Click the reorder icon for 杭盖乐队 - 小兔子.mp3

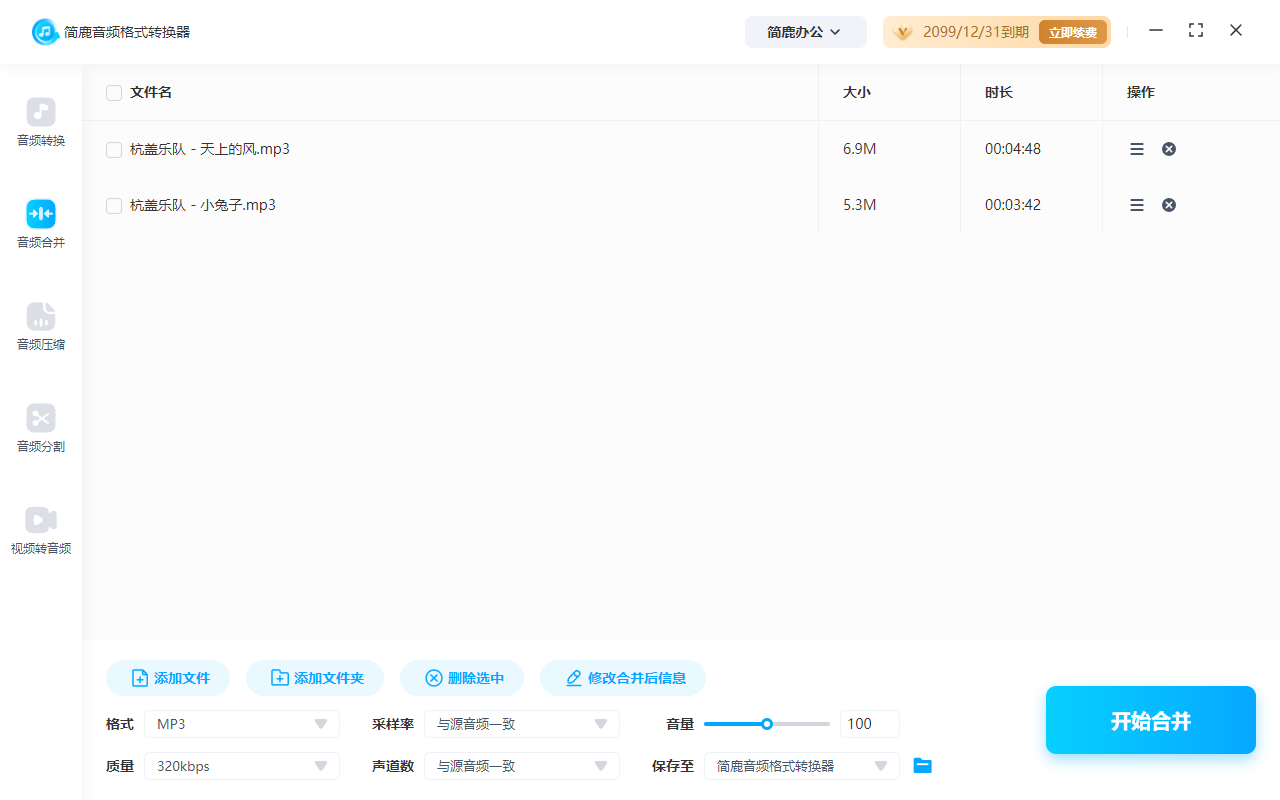coord(1137,204)
